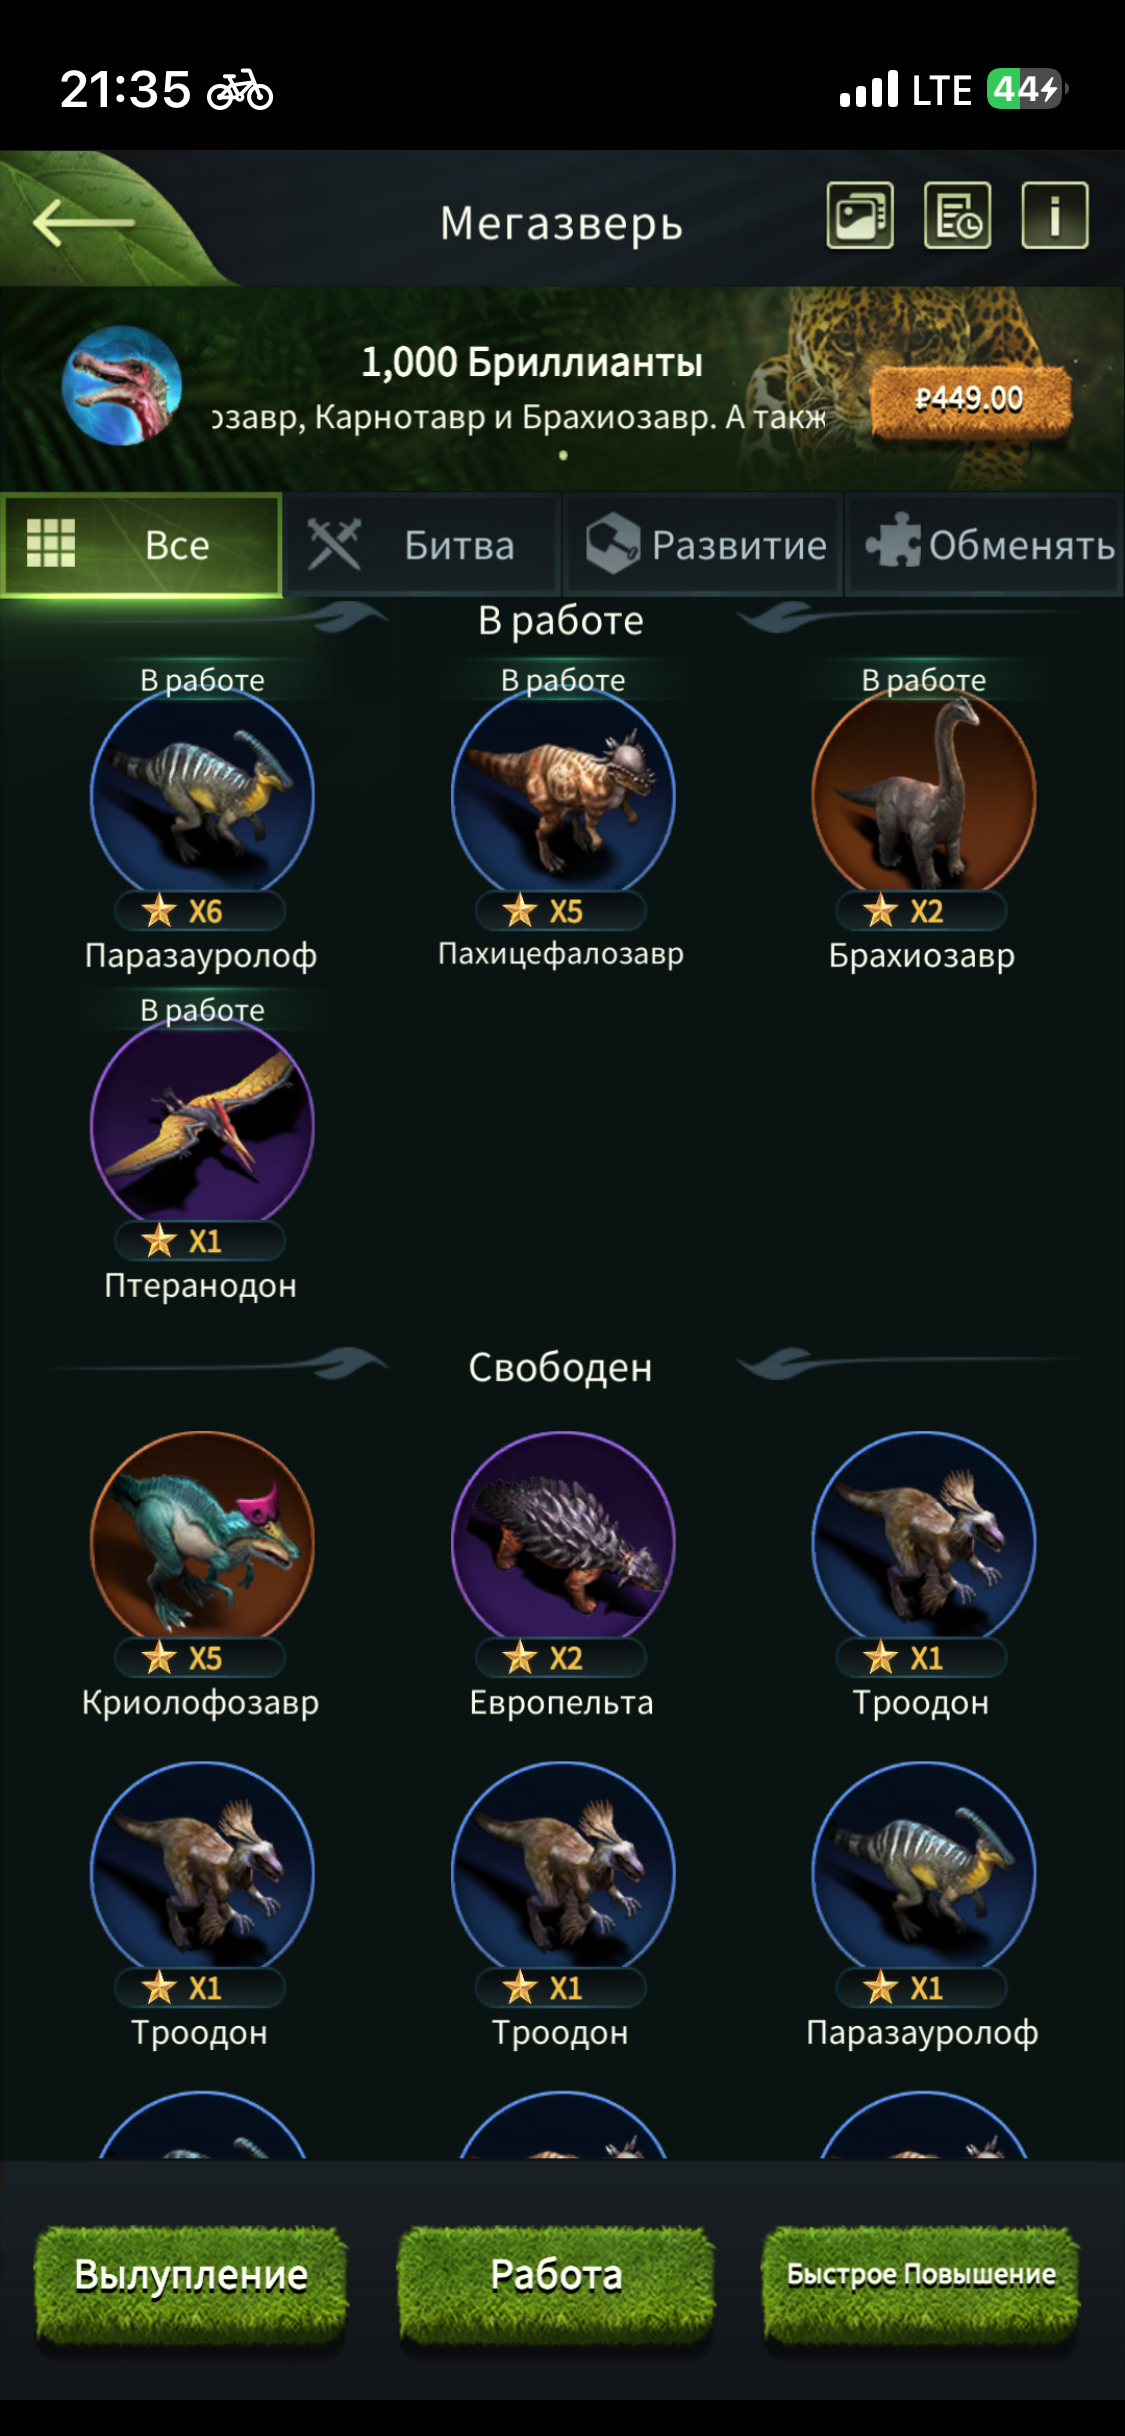Tap the back arrow icon

point(83,221)
